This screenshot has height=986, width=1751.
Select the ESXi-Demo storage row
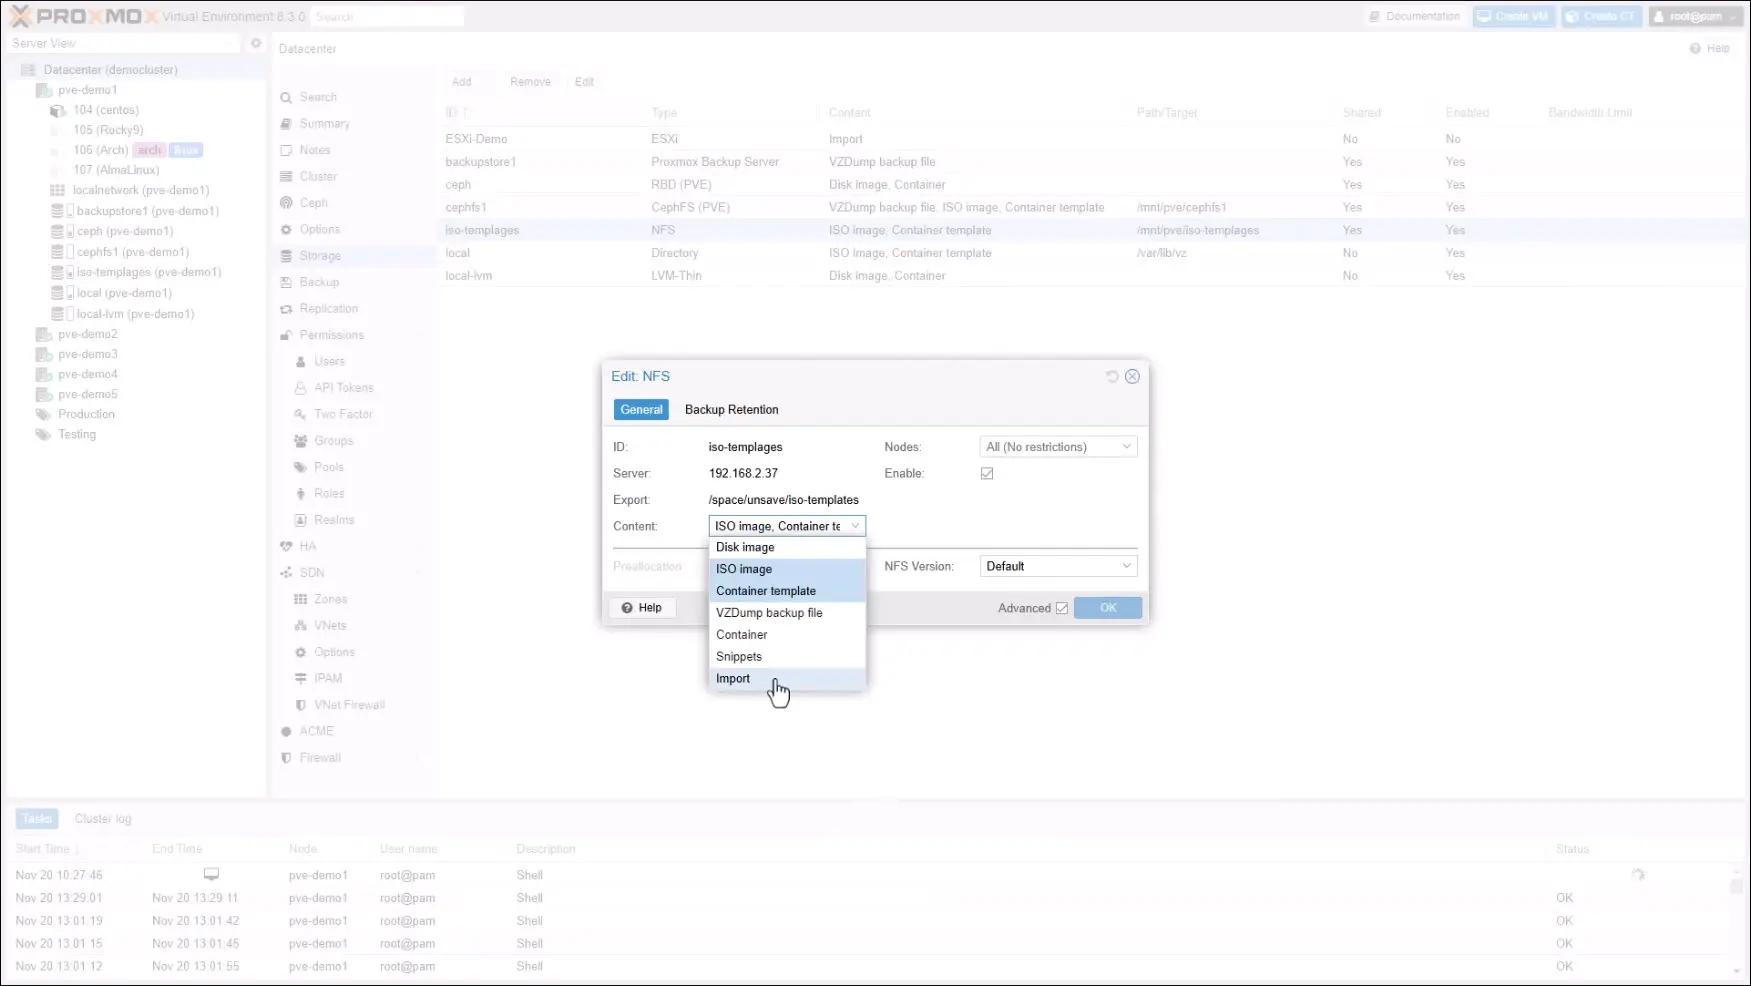click(x=1093, y=139)
